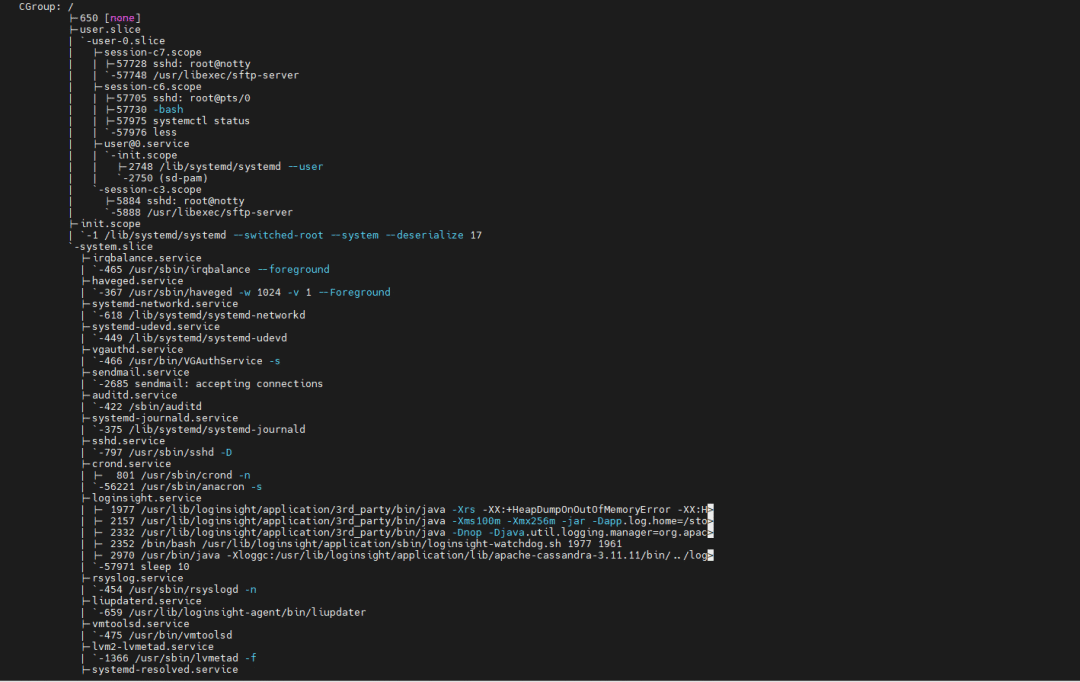Select haveged.service entry
Viewport: 1080px width, 682px height.
tap(138, 281)
